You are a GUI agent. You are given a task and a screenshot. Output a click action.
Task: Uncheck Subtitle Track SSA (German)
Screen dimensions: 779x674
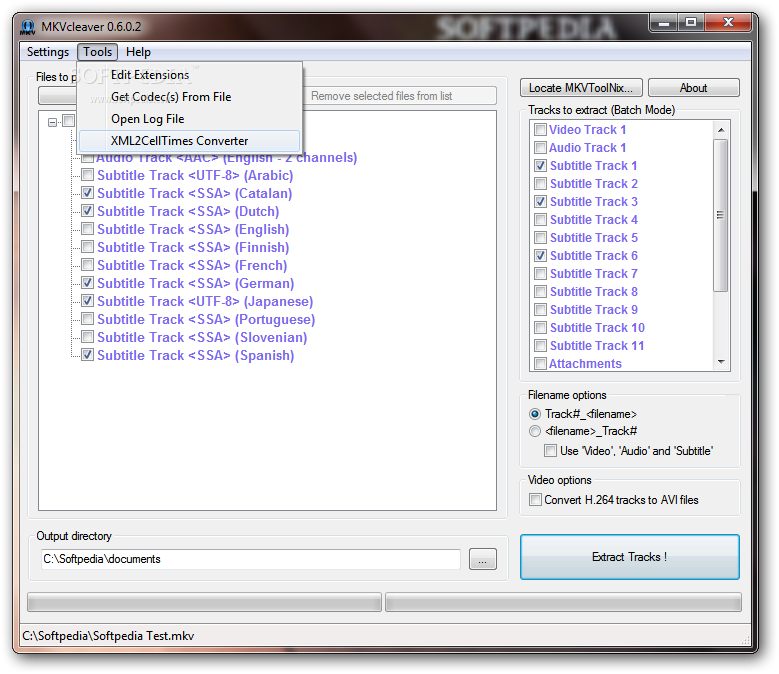(87, 283)
